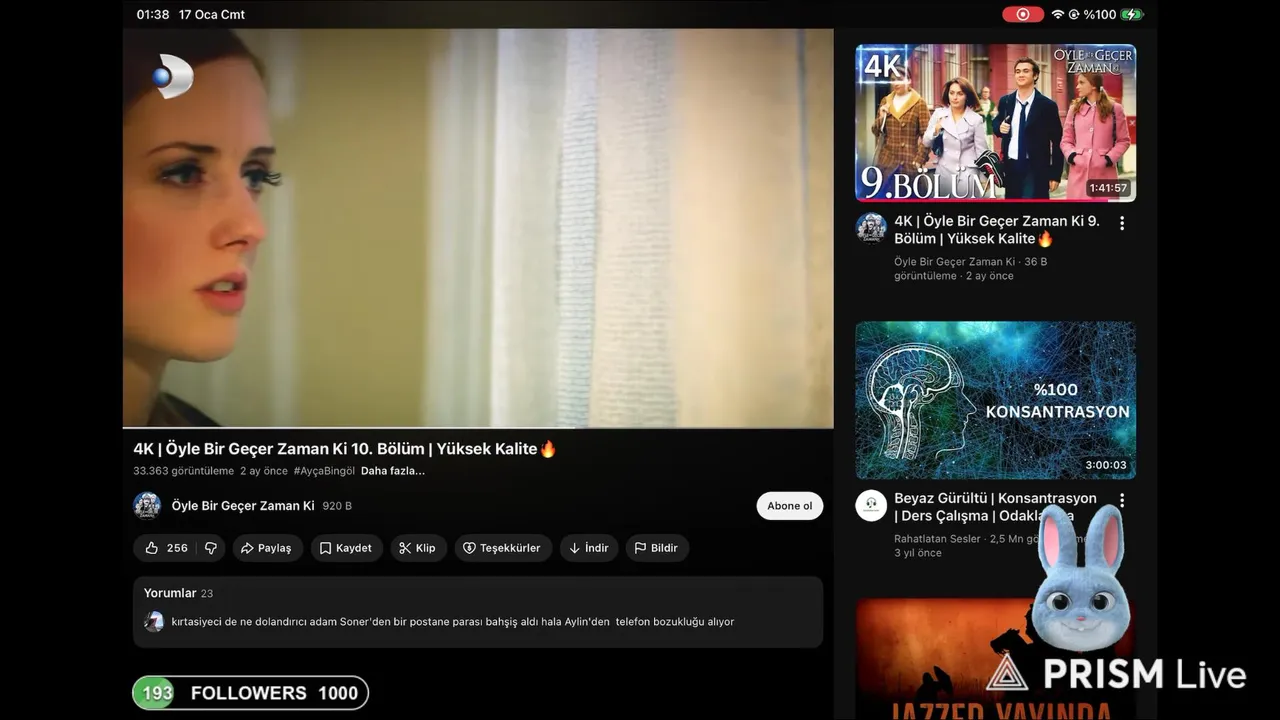Click the battery icon in status bar
The height and width of the screenshot is (720, 1280).
tap(1131, 14)
